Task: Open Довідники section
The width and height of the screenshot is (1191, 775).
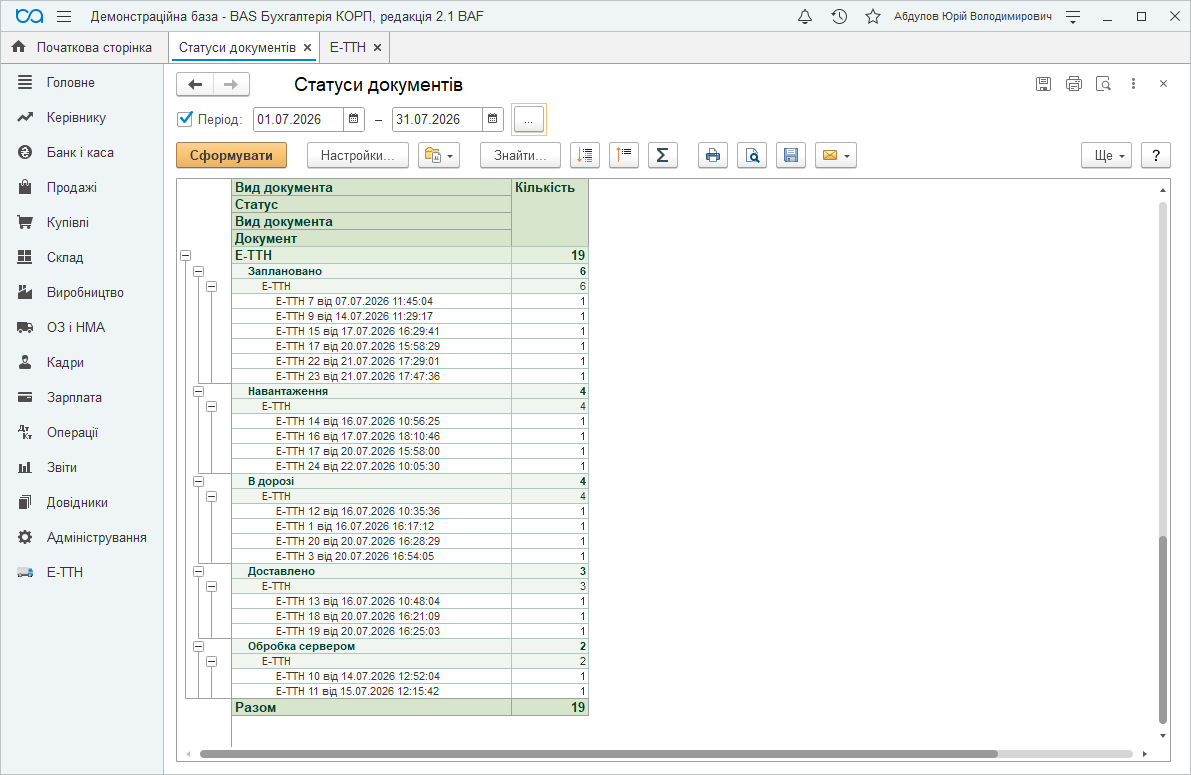Action: coord(82,501)
